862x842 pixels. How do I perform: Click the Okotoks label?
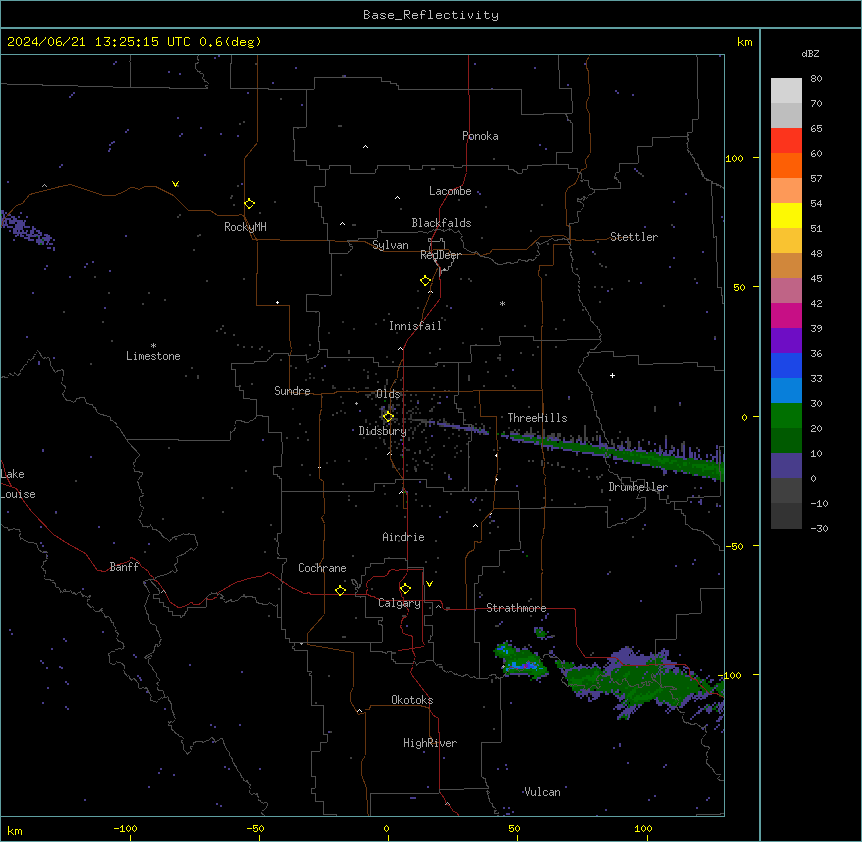(x=412, y=700)
